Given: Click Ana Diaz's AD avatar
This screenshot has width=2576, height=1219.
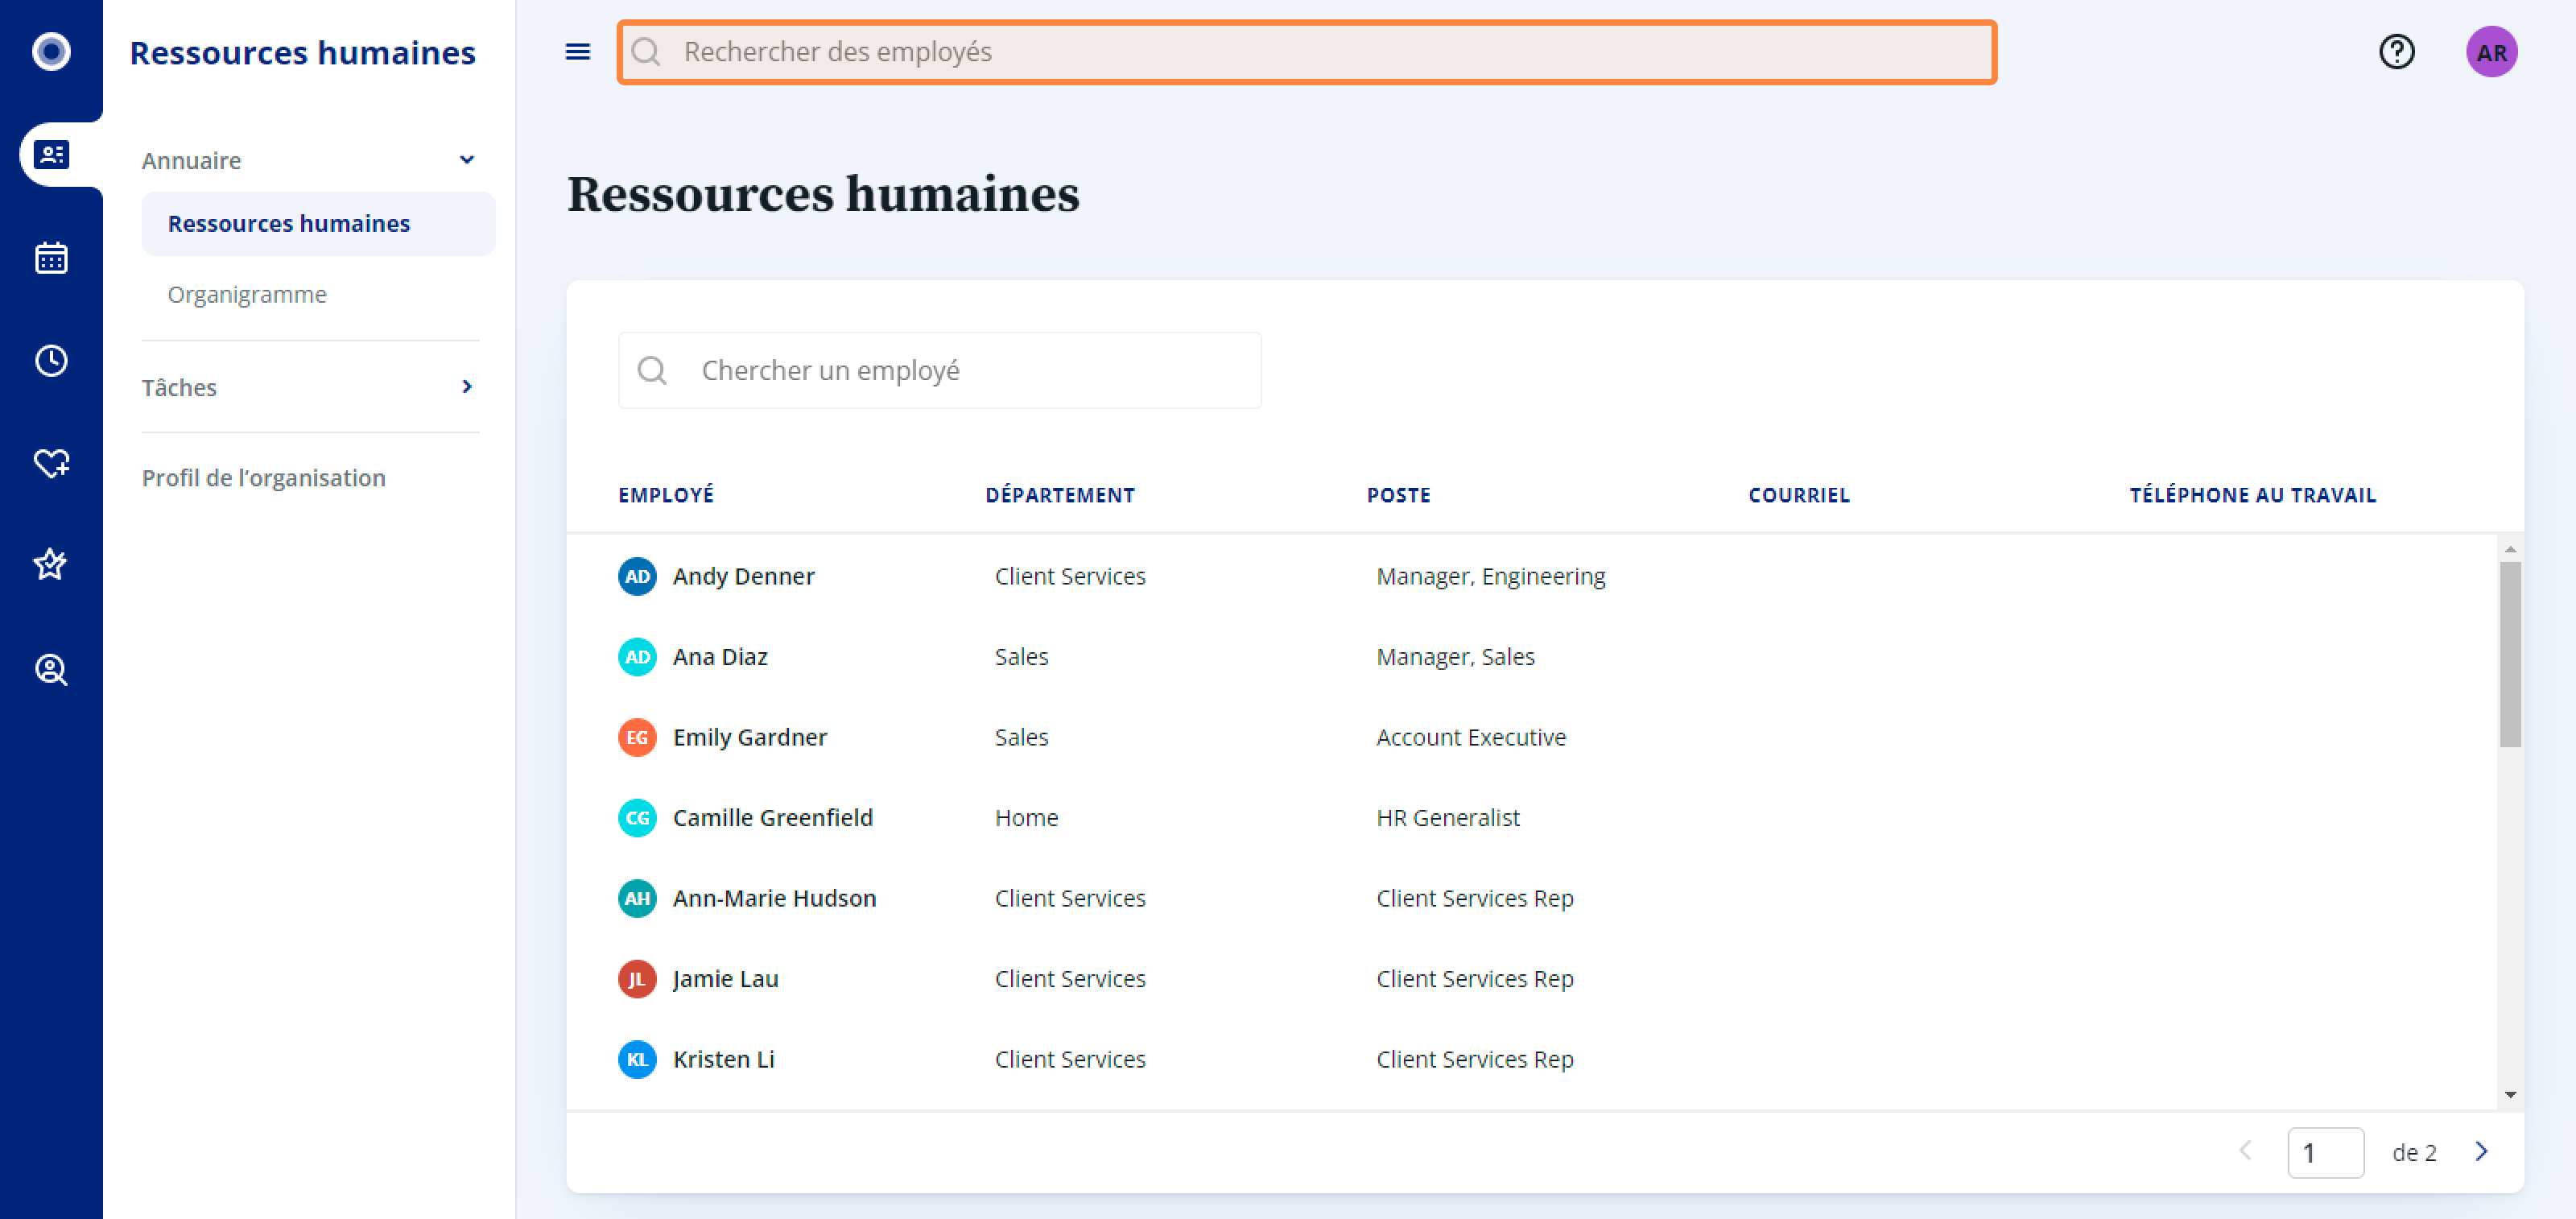Looking at the screenshot, I should pos(637,657).
